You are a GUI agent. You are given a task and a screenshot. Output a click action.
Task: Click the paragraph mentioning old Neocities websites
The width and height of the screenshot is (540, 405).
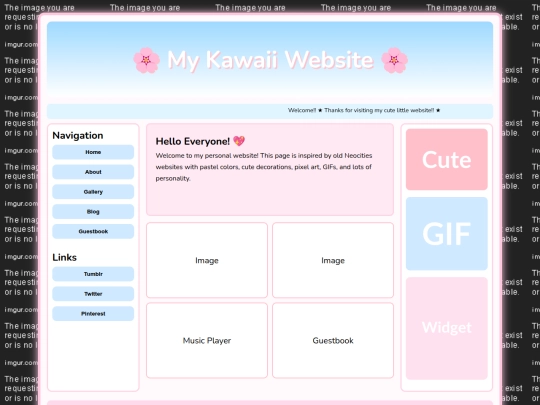pos(264,167)
